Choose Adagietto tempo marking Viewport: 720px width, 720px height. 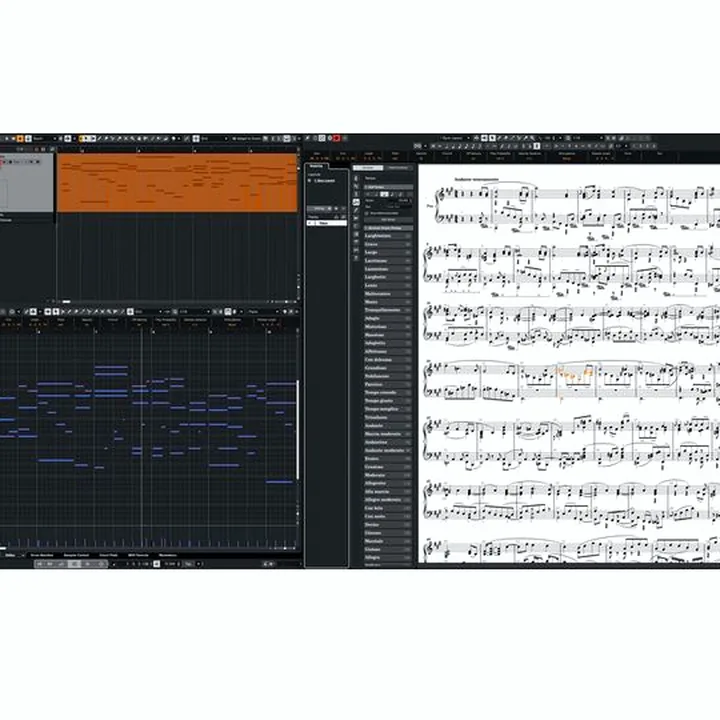[x=388, y=343]
